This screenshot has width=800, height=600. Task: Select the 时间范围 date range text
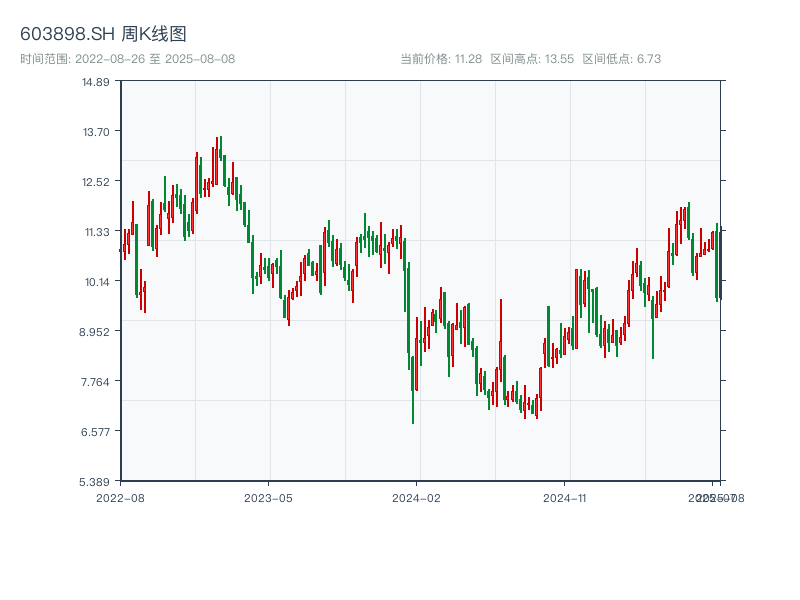(x=127, y=59)
